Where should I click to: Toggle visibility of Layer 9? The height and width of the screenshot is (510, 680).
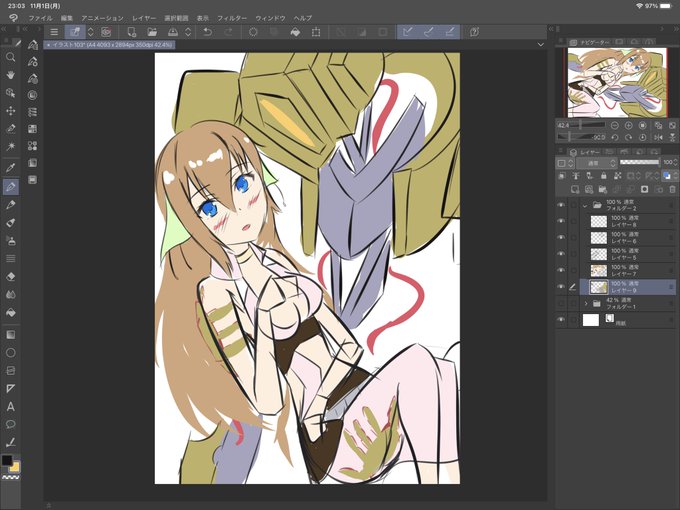point(561,287)
